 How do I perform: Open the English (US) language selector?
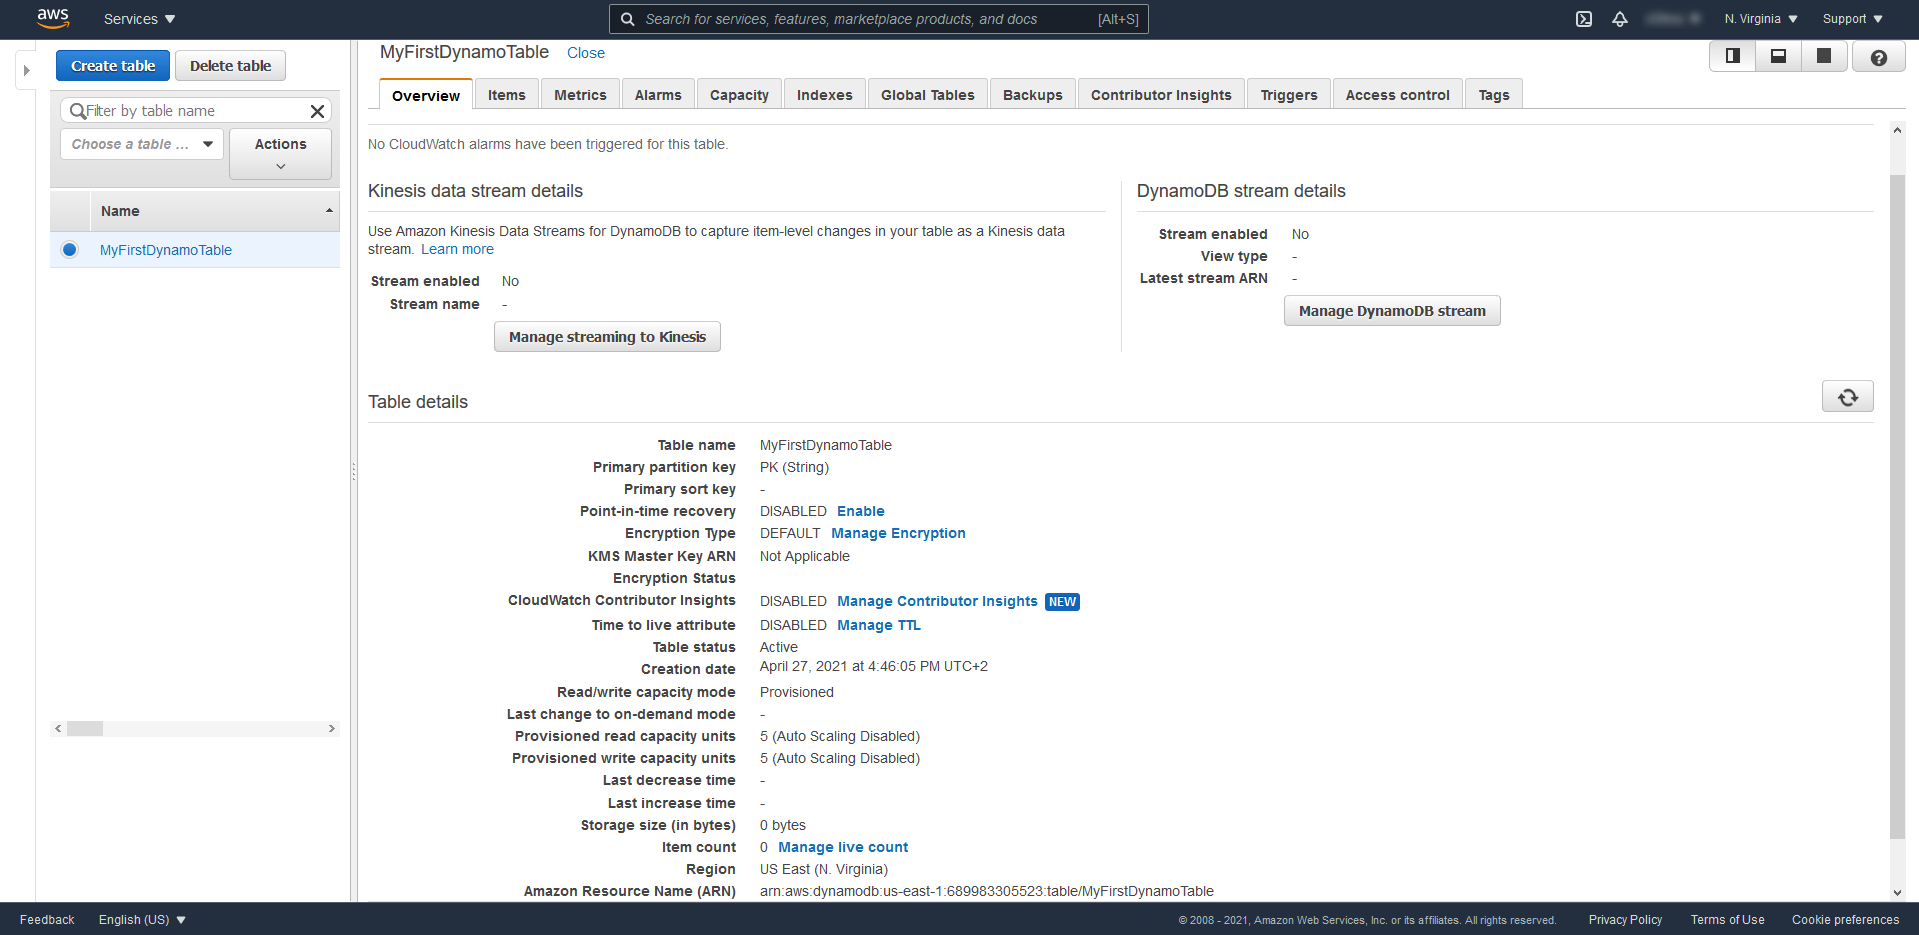142,920
